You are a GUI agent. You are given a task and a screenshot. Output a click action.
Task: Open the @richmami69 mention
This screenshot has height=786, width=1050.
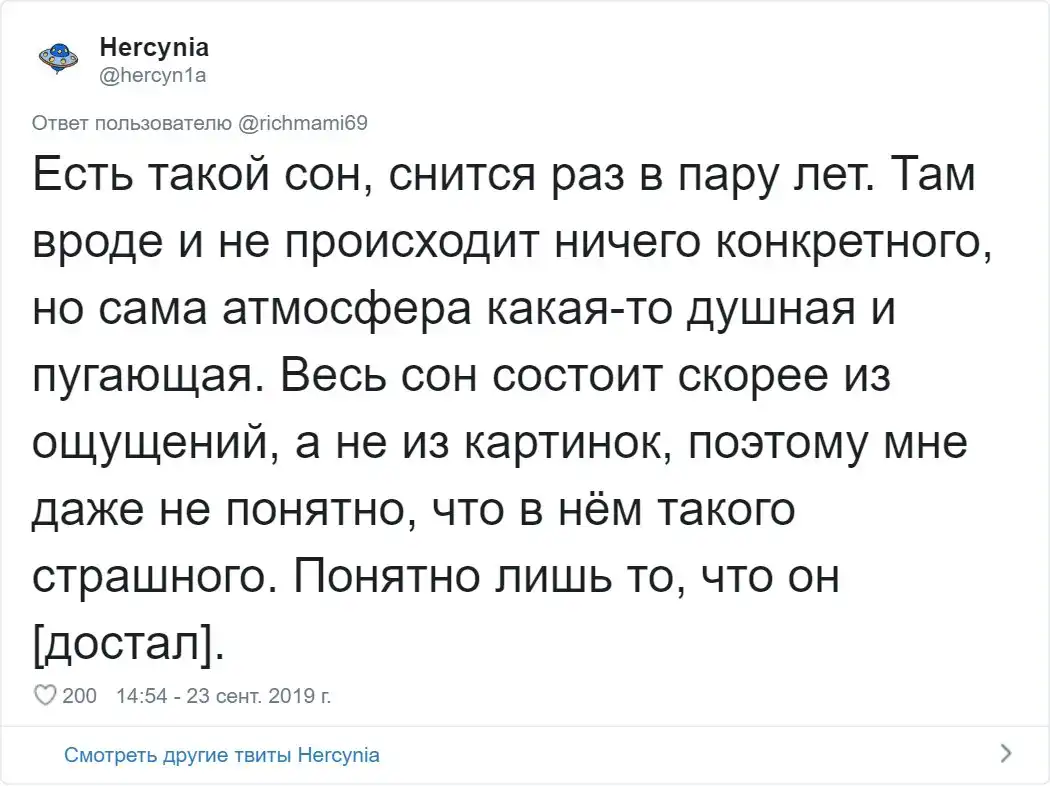pyautogui.click(x=304, y=122)
